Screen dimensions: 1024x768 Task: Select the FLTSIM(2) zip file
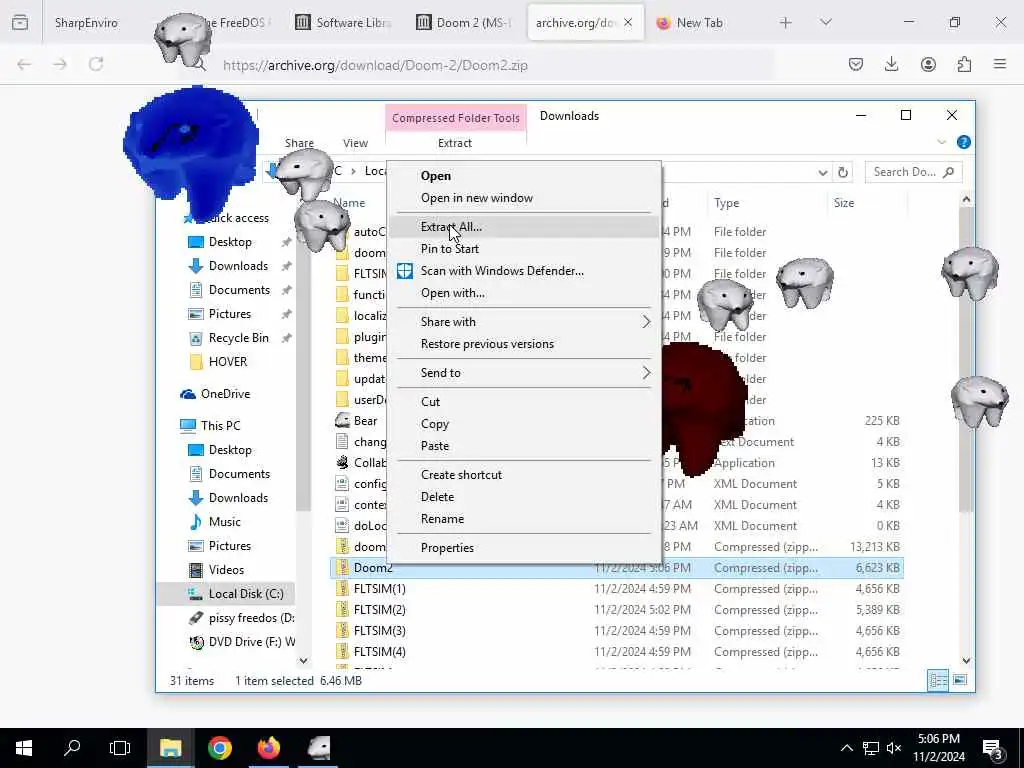pos(379,610)
